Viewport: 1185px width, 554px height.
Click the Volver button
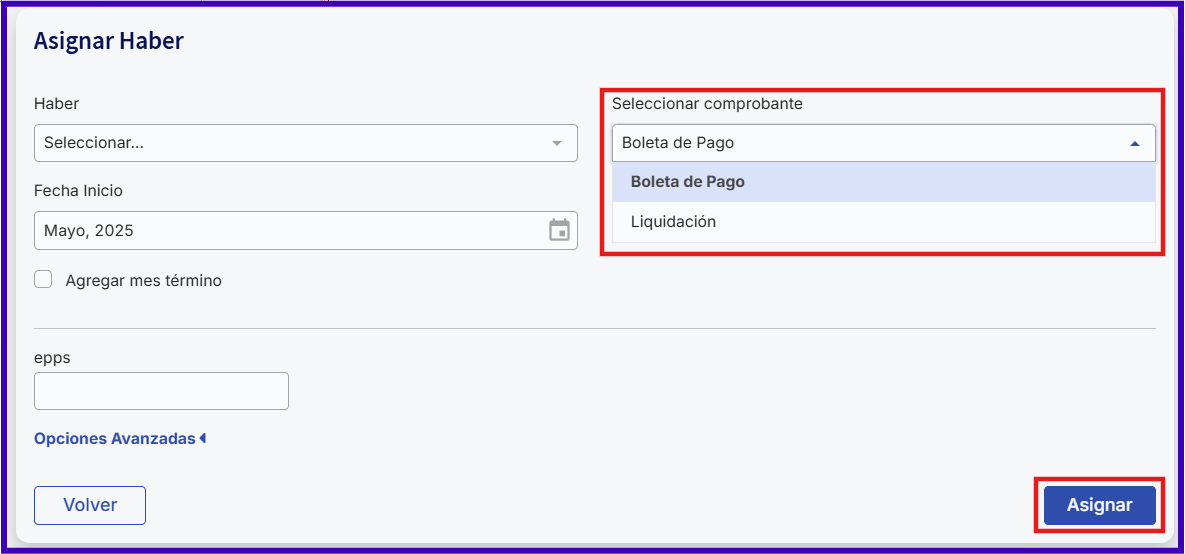(x=90, y=505)
